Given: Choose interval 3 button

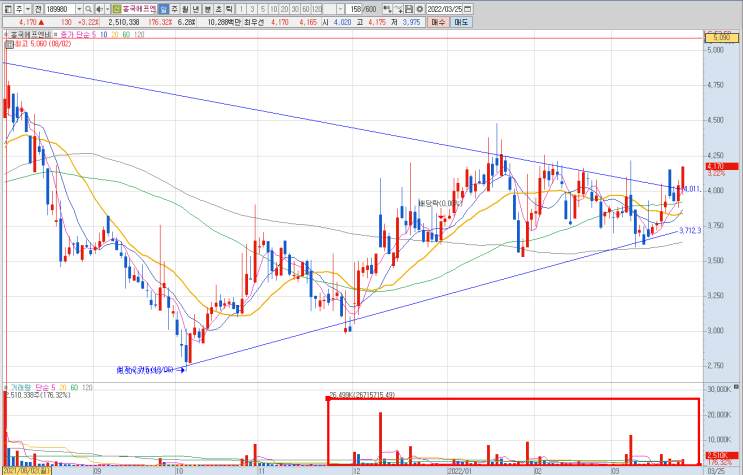Looking at the screenshot, I should [252, 9].
